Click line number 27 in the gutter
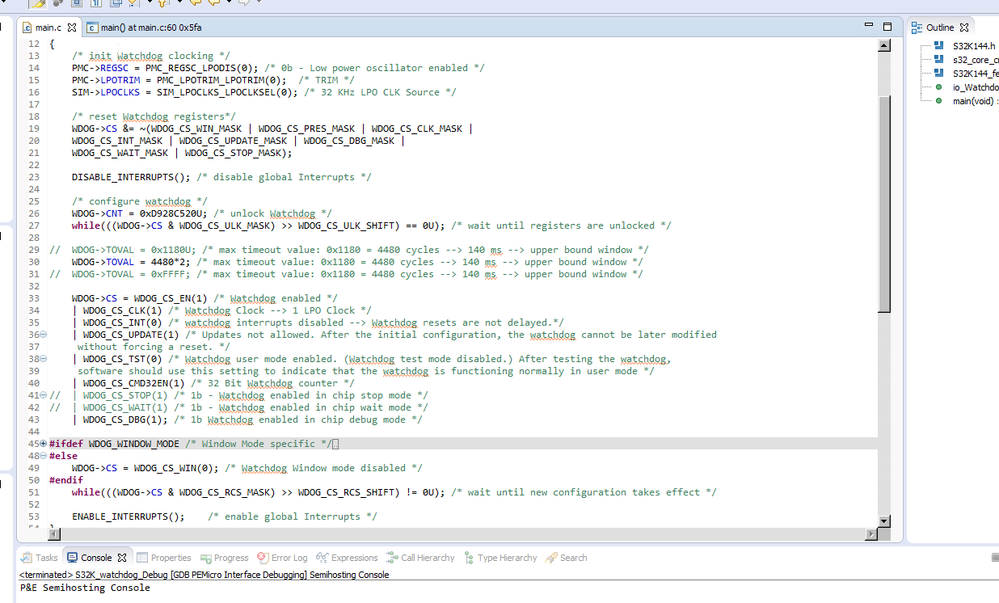The width and height of the screenshot is (999, 603). click(x=34, y=226)
